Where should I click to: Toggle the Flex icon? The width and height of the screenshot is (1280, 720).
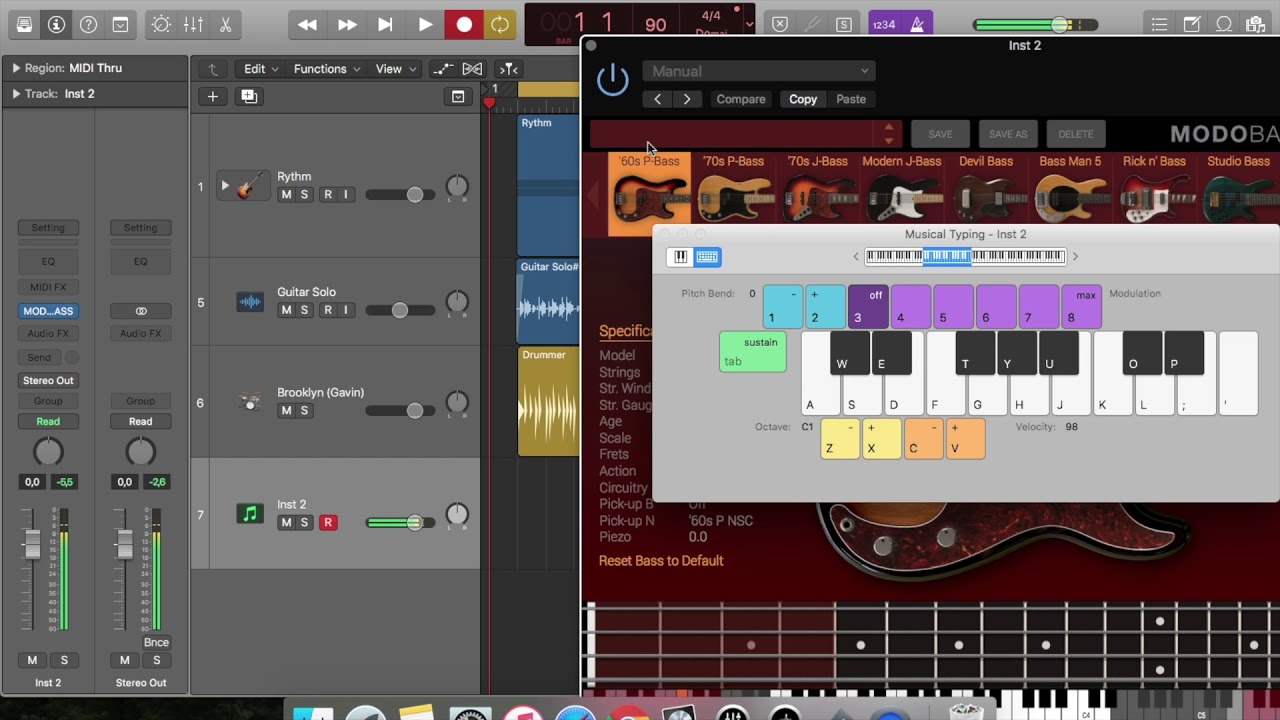click(x=472, y=69)
